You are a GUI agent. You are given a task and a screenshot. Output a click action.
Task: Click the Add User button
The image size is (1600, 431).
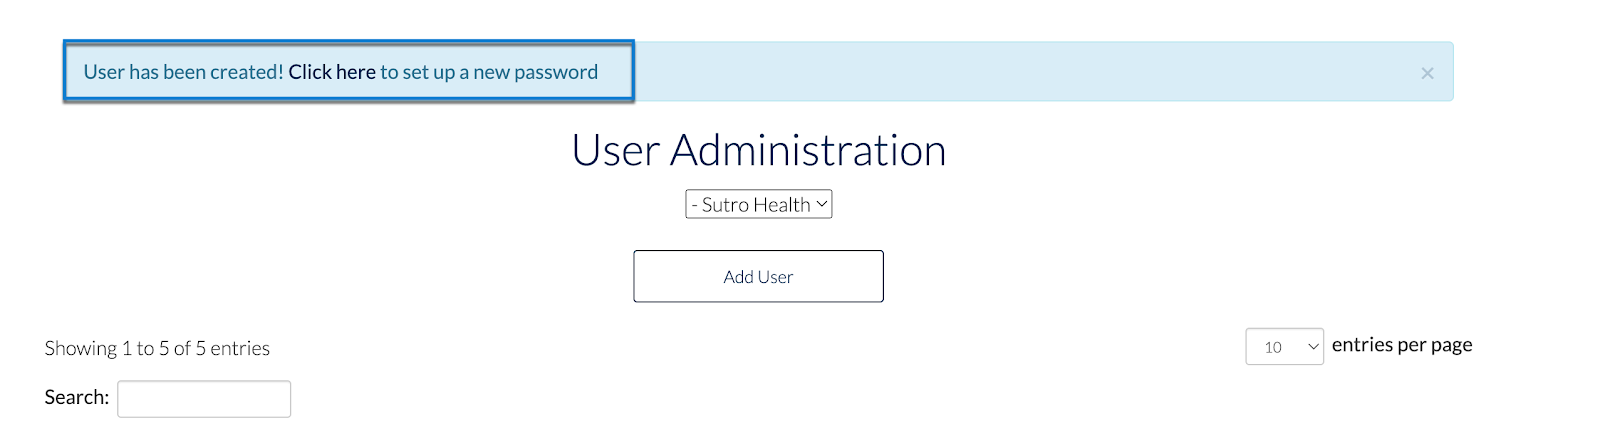pos(758,276)
